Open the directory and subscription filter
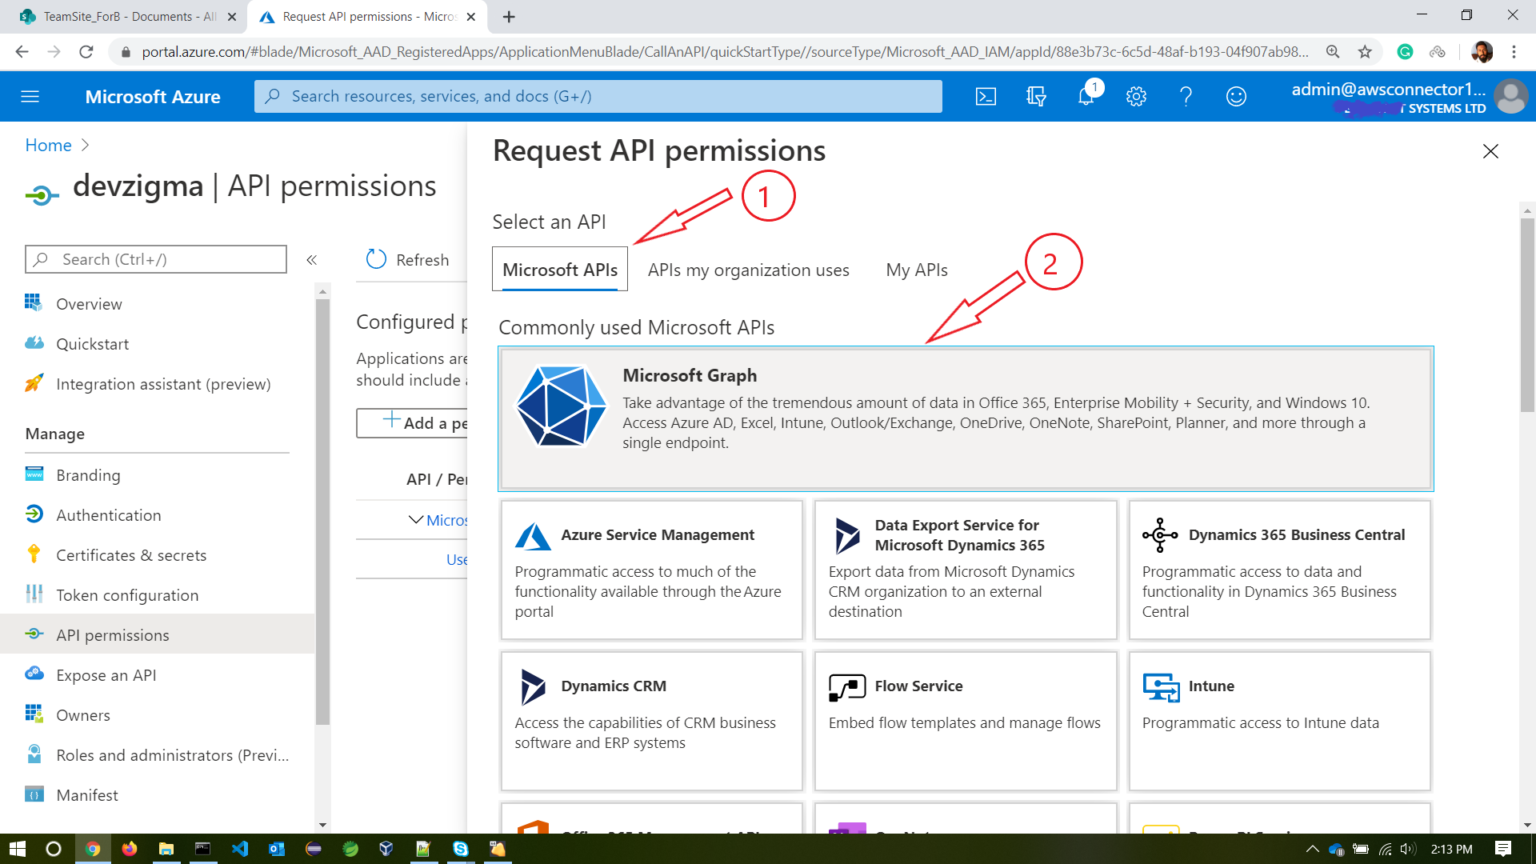This screenshot has height=864, width=1536. pos(1036,96)
